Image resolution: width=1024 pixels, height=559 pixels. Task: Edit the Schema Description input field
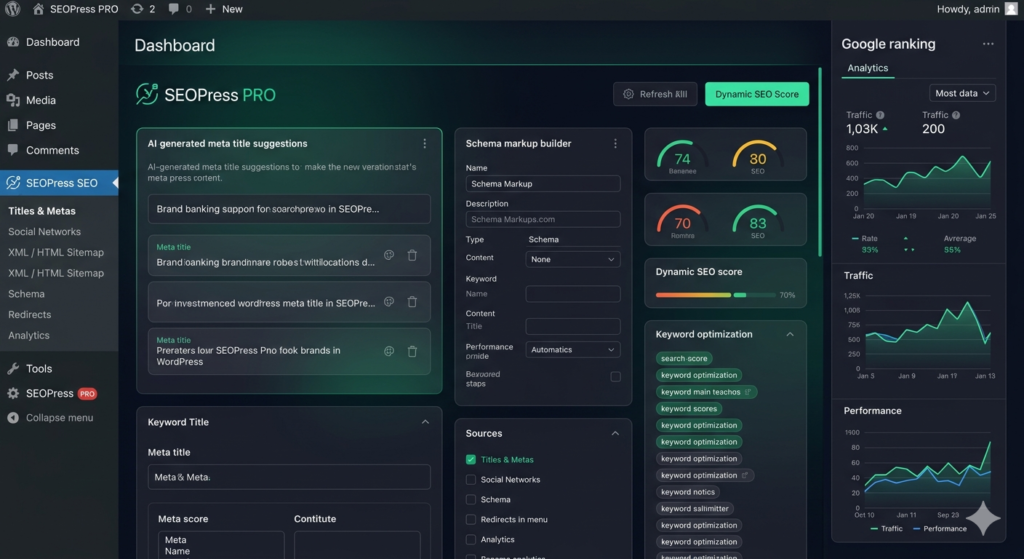pyautogui.click(x=543, y=219)
